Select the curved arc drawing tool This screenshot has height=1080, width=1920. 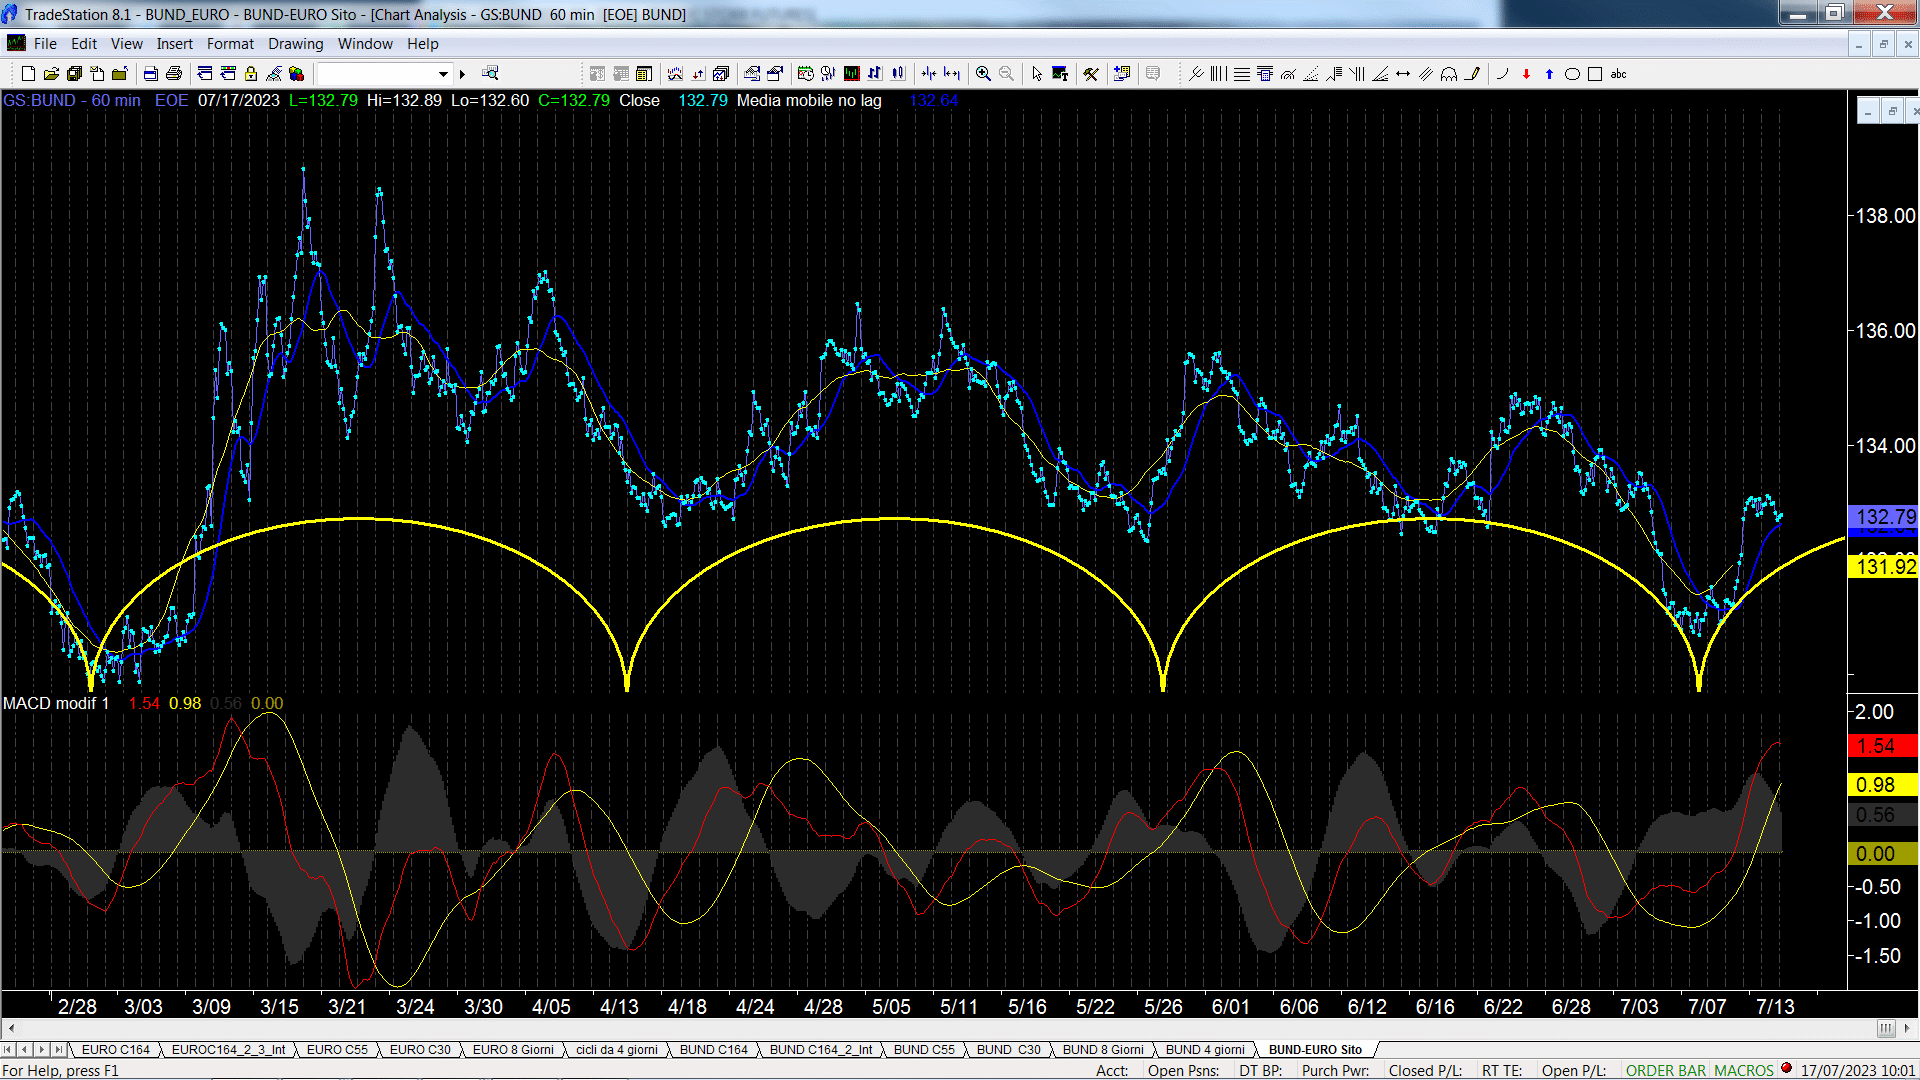1502,73
